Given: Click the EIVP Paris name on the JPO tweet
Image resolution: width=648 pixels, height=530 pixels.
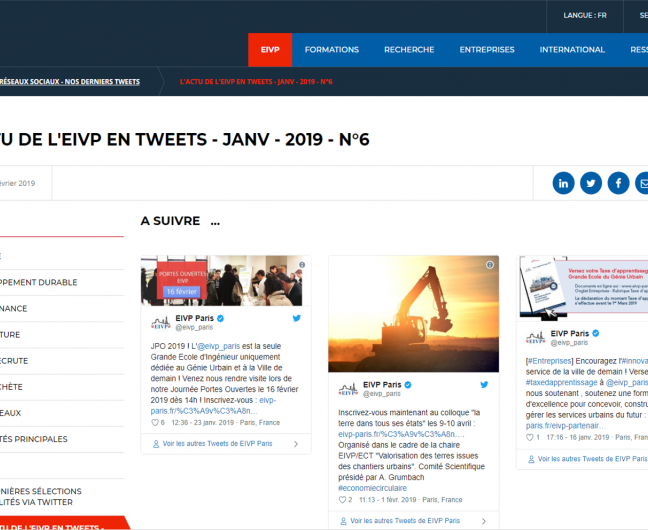Looking at the screenshot, I should click(194, 318).
